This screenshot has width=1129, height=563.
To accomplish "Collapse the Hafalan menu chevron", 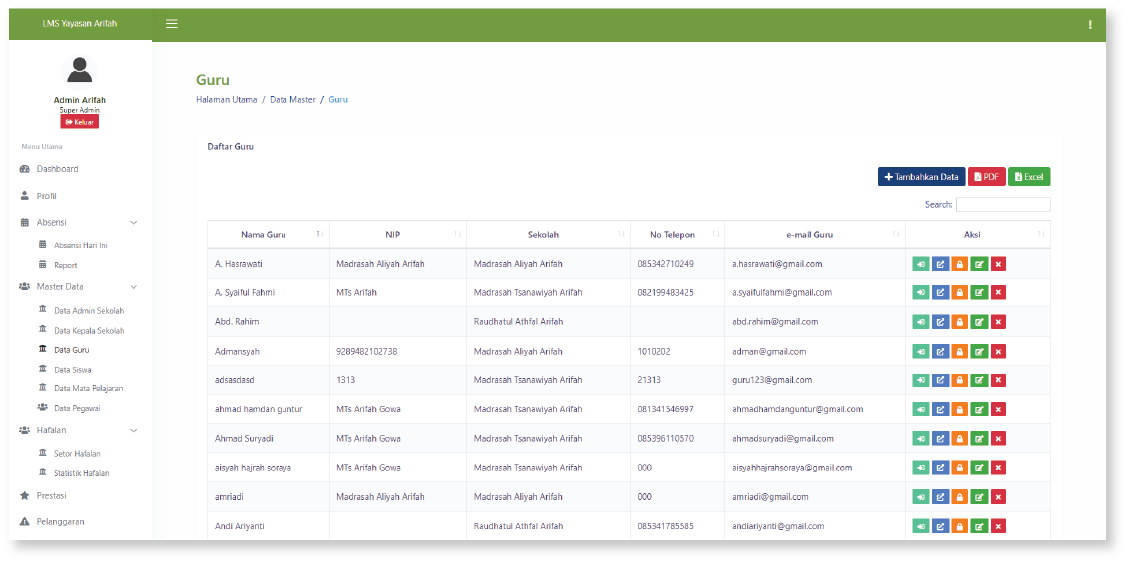I will click(133, 431).
